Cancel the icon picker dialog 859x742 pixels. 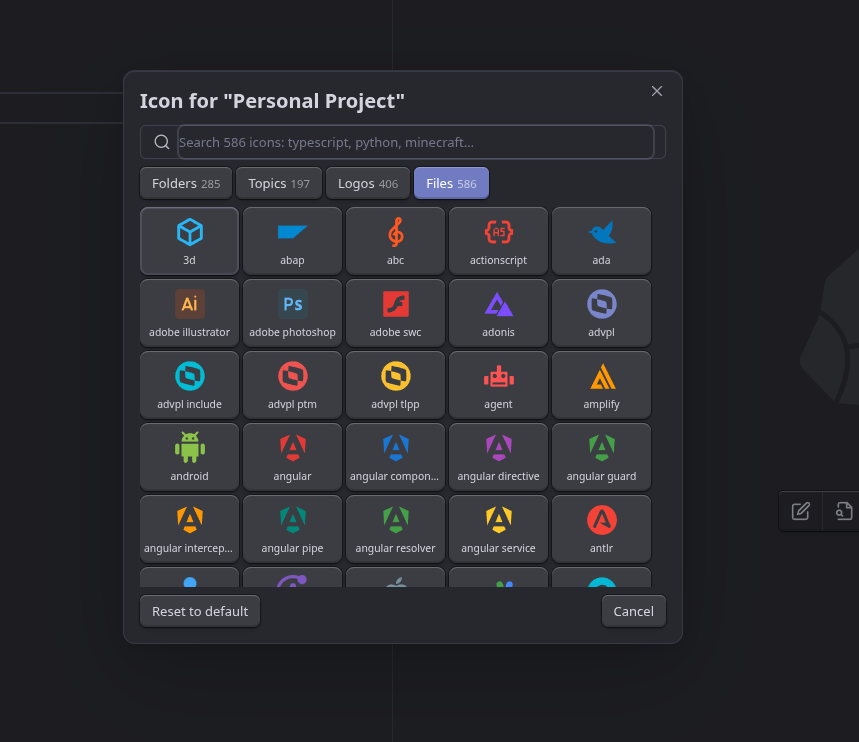(x=634, y=611)
